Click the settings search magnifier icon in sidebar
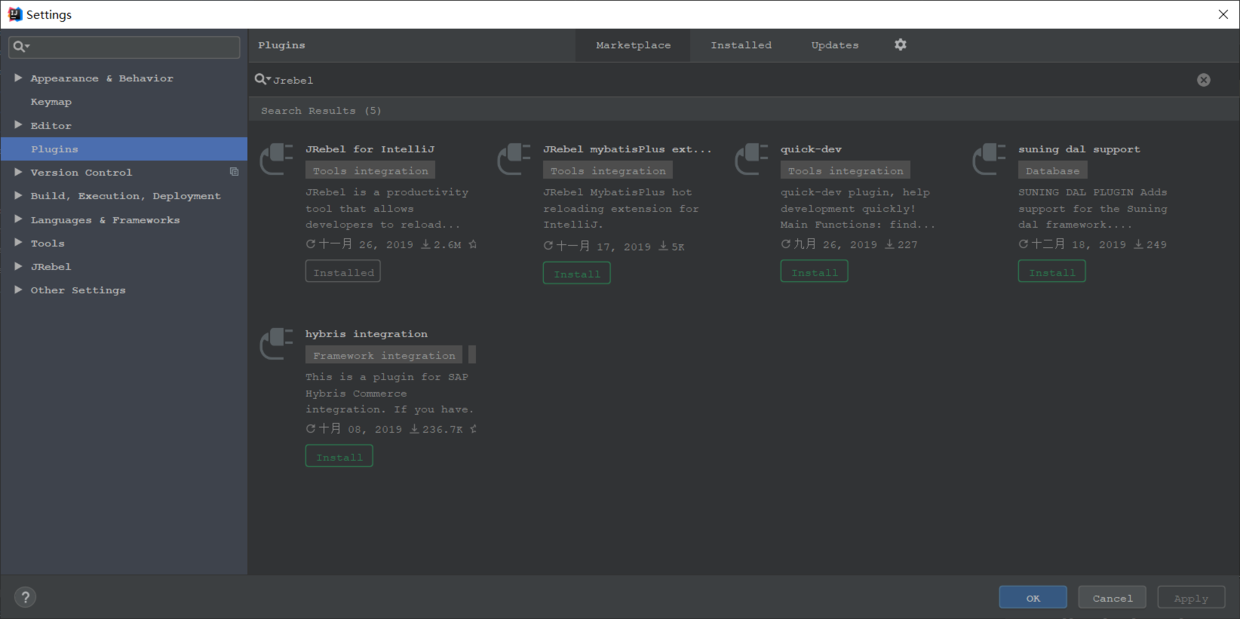 [x=21, y=47]
